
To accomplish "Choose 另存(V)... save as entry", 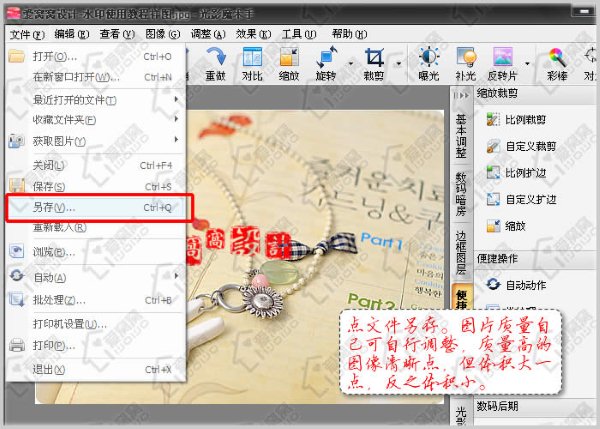I will tap(96, 207).
